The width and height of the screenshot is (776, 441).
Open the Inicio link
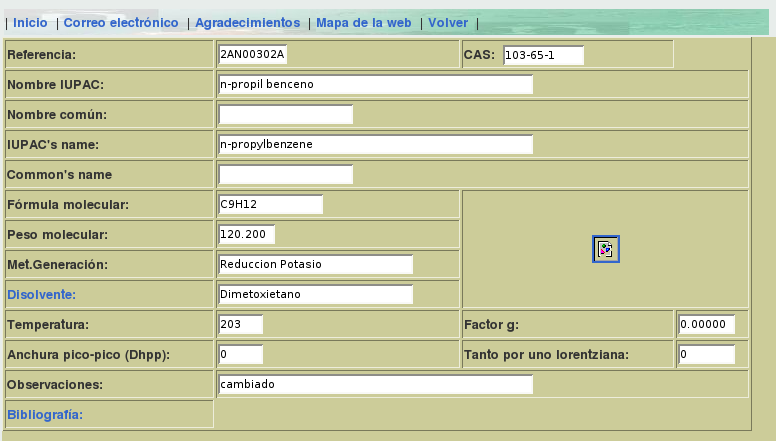click(x=30, y=22)
